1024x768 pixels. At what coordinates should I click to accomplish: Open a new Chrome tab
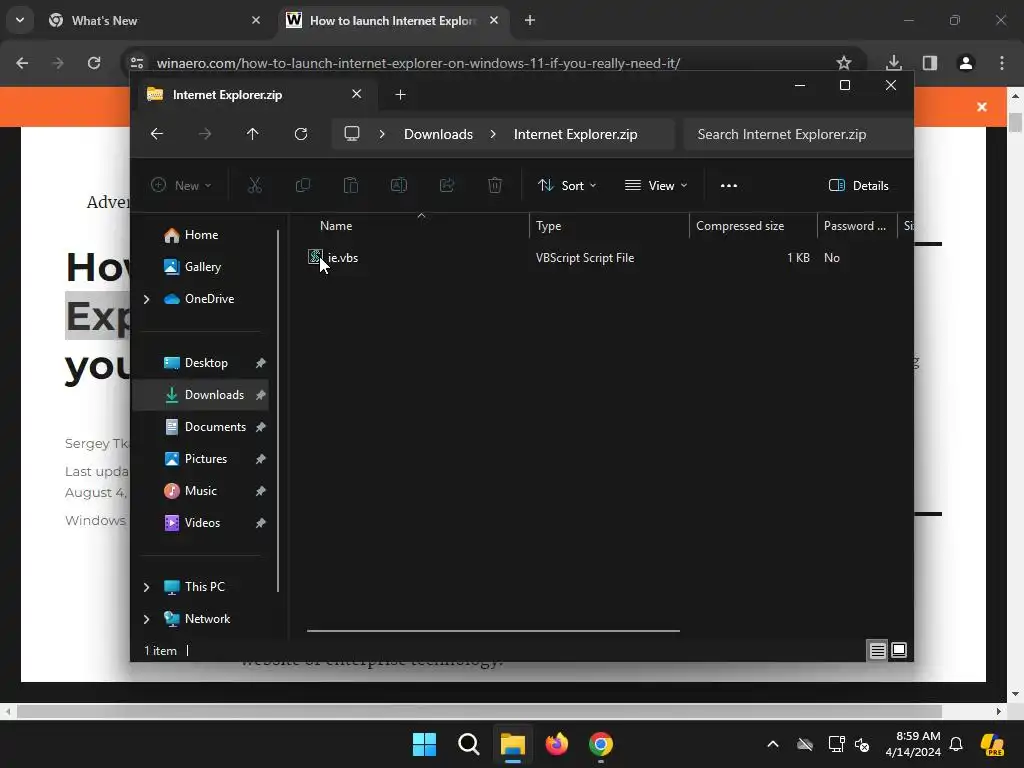coord(530,20)
